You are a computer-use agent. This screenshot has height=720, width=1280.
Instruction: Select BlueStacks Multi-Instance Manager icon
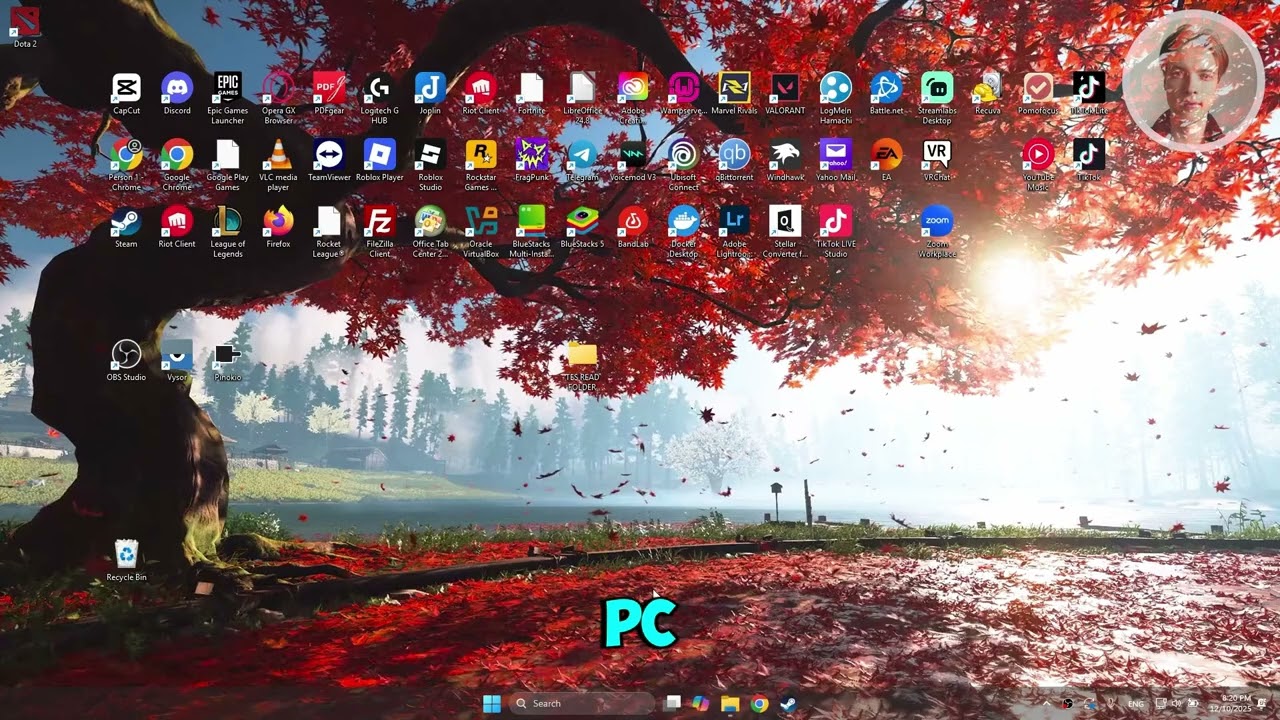(531, 231)
